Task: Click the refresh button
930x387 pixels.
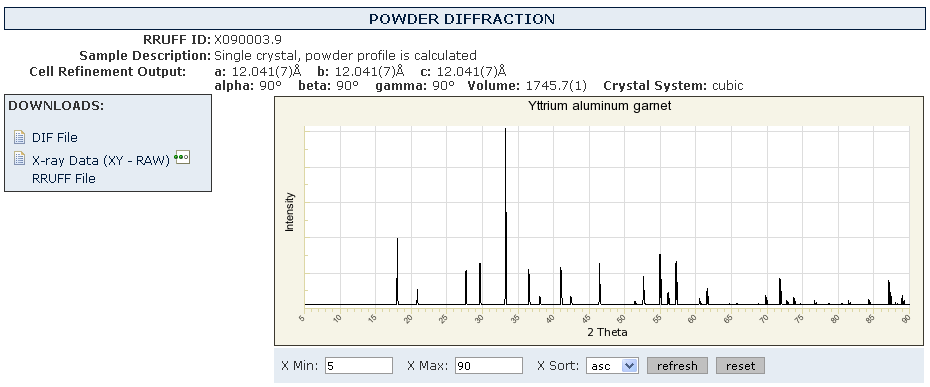Action: pos(677,366)
